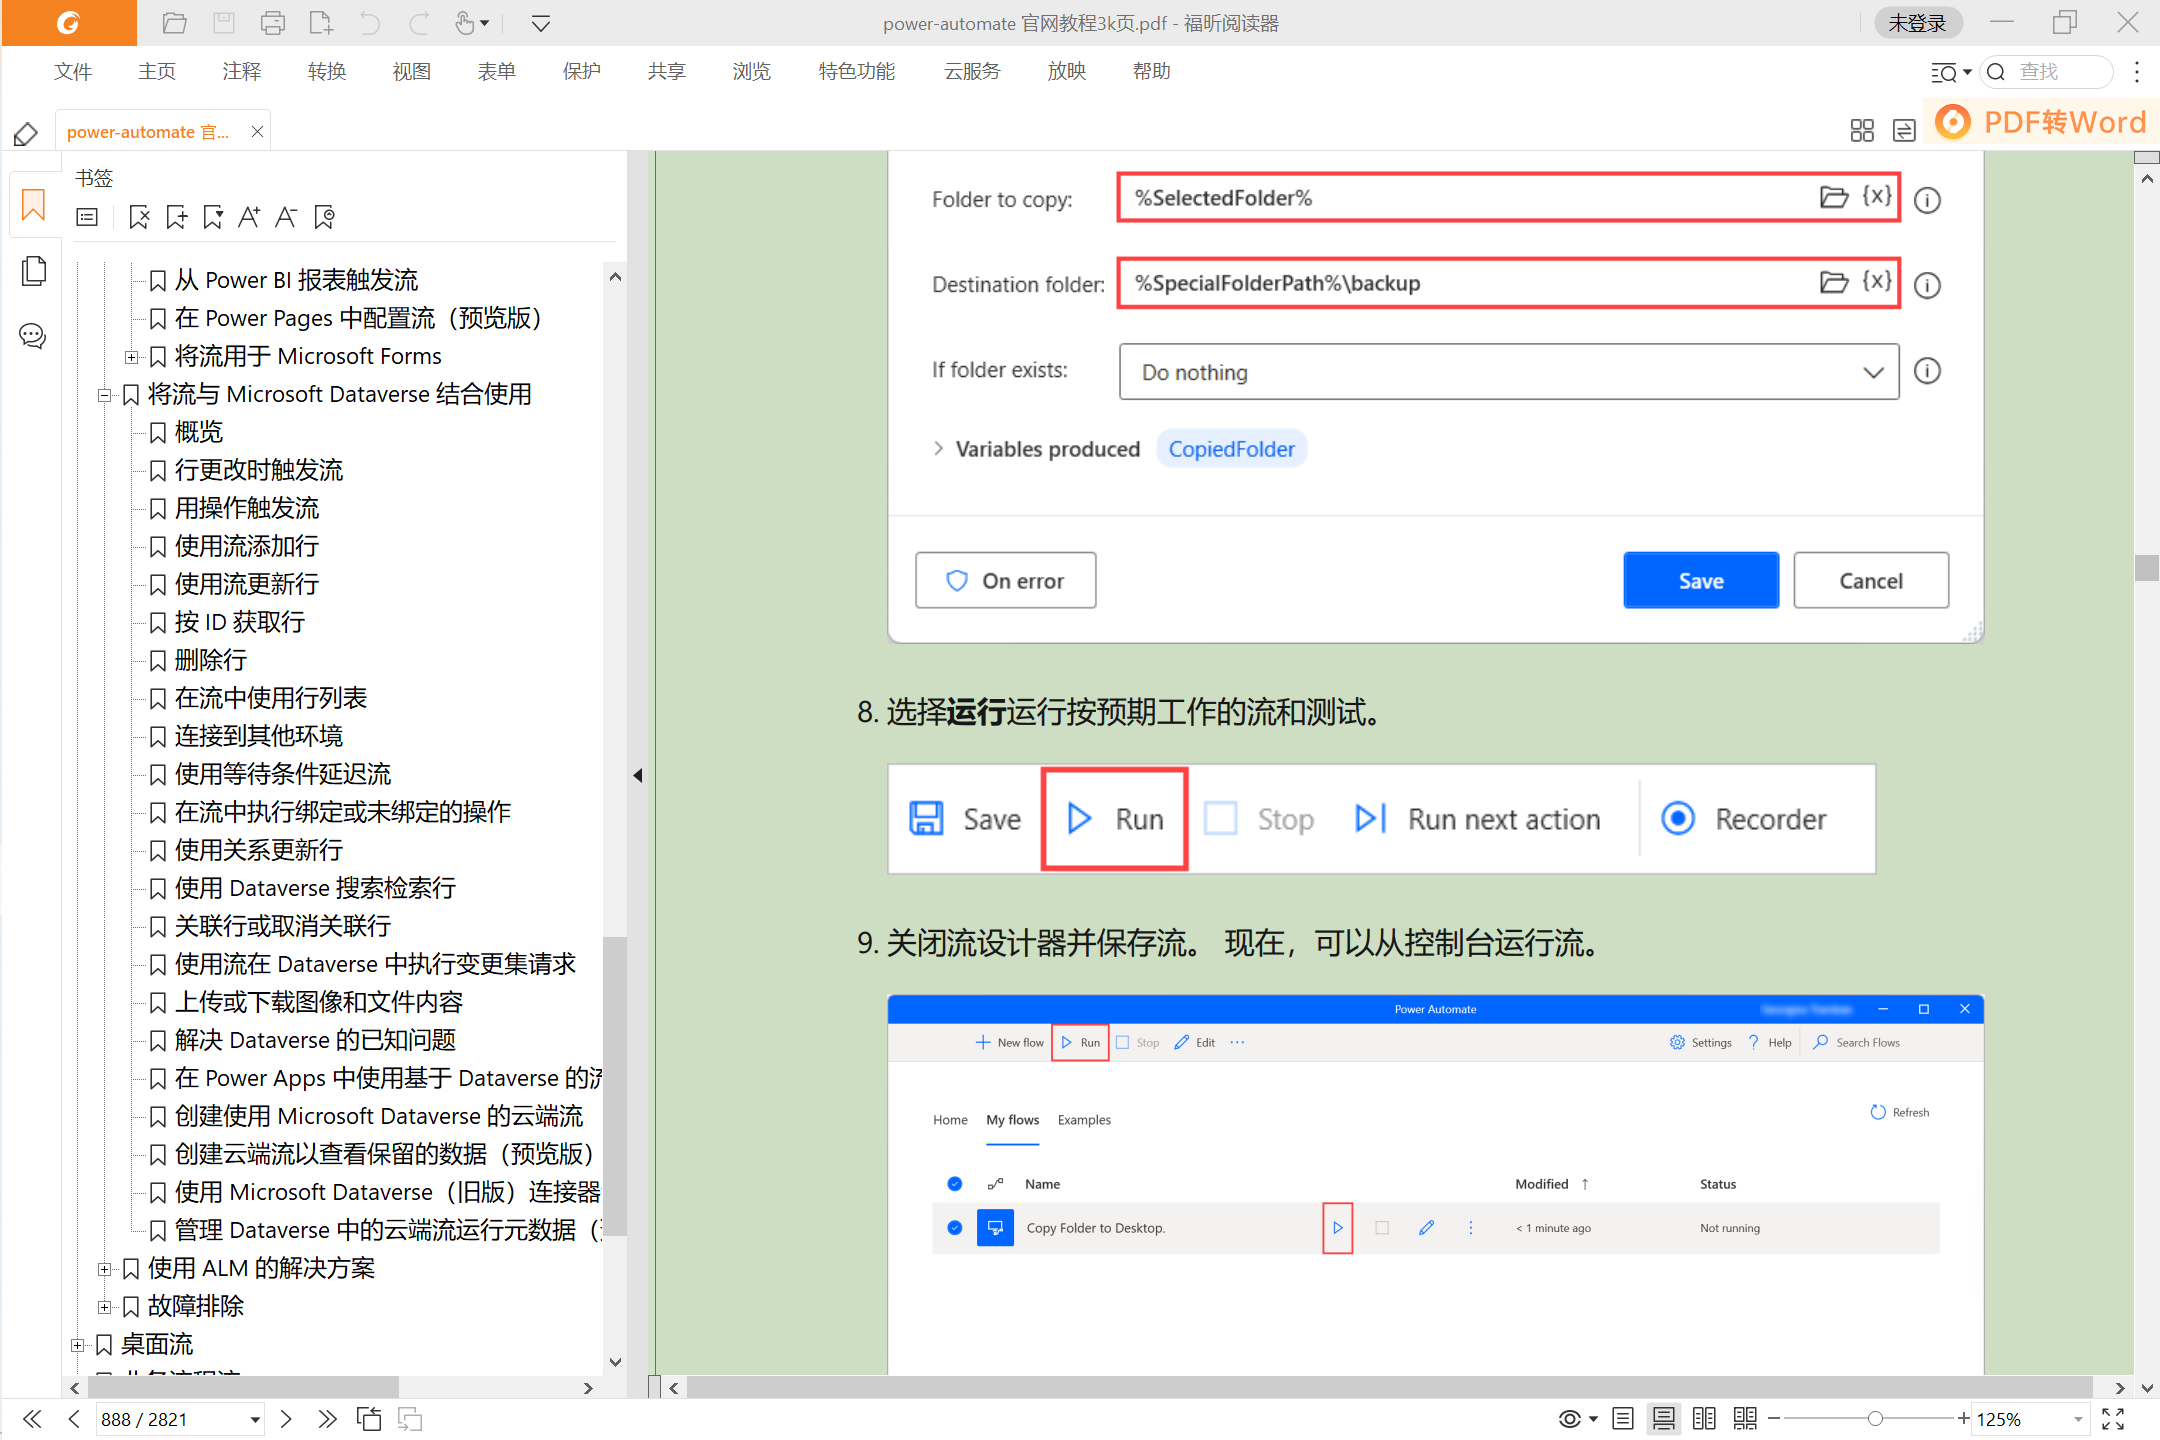Open the 保护 ribbon tab

point(581,72)
